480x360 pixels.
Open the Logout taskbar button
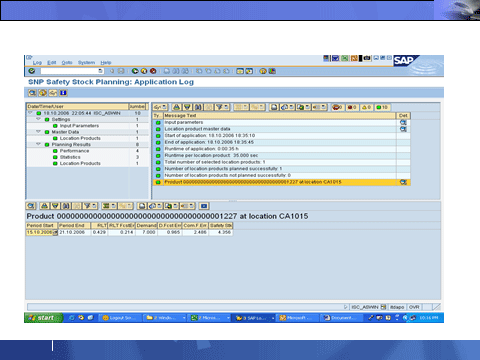pos(121,318)
